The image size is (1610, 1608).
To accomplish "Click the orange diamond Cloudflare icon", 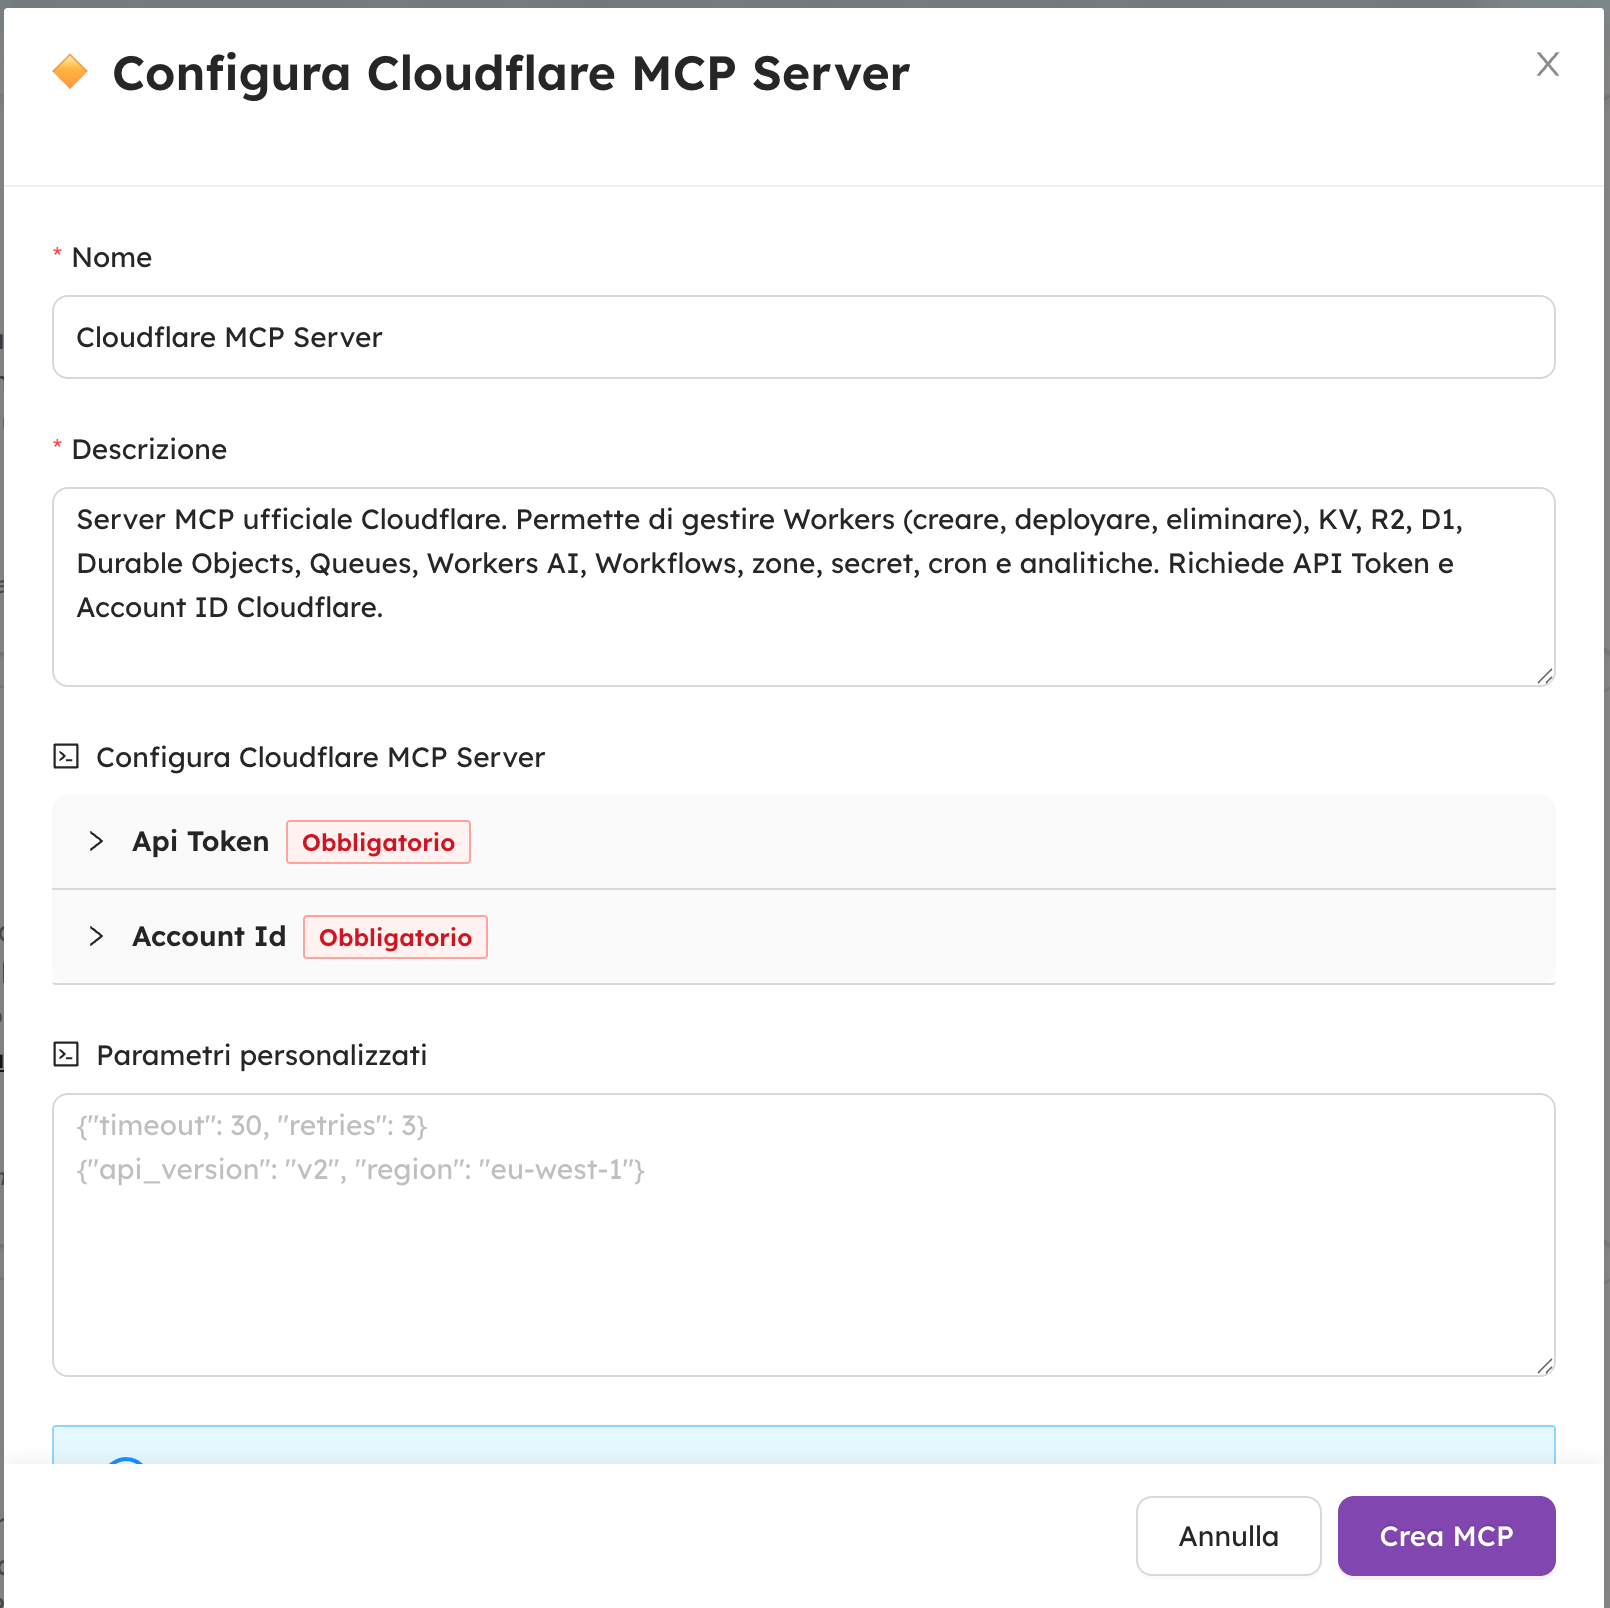I will [70, 72].
